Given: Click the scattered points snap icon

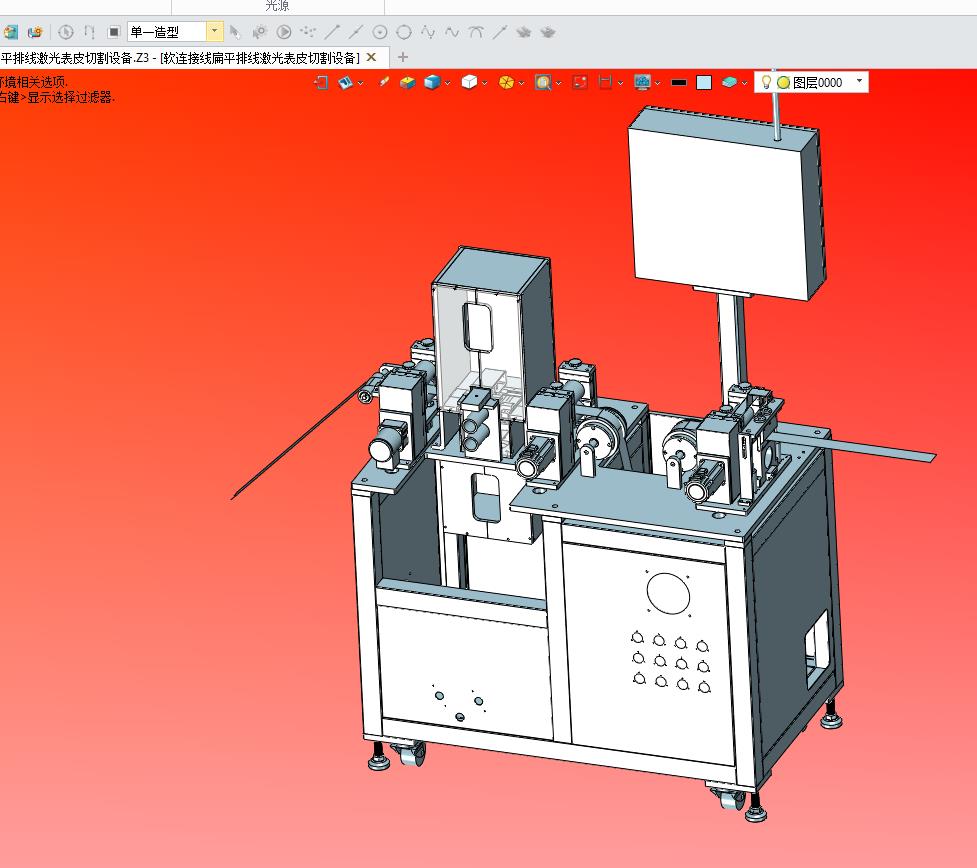Looking at the screenshot, I should pyautogui.click(x=308, y=32).
